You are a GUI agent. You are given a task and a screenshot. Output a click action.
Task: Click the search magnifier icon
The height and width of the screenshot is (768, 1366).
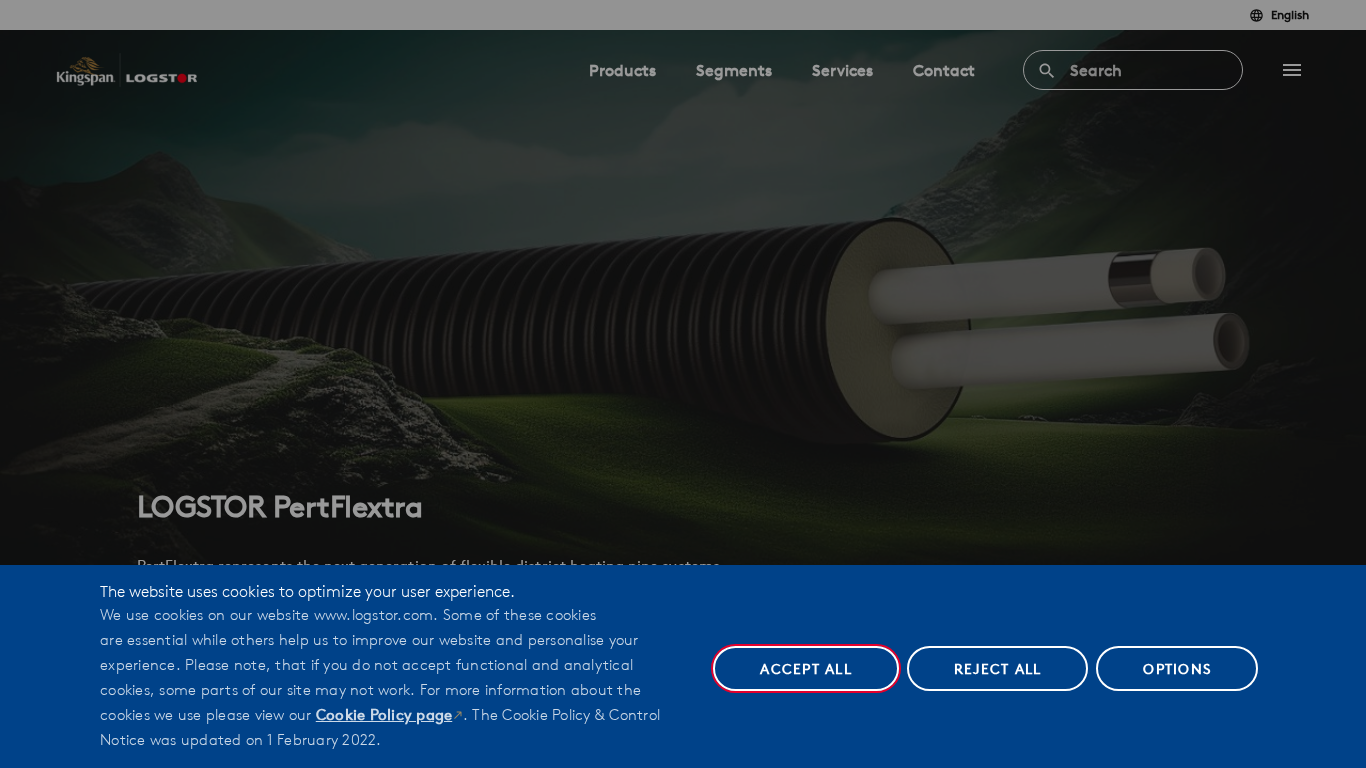[1047, 71]
